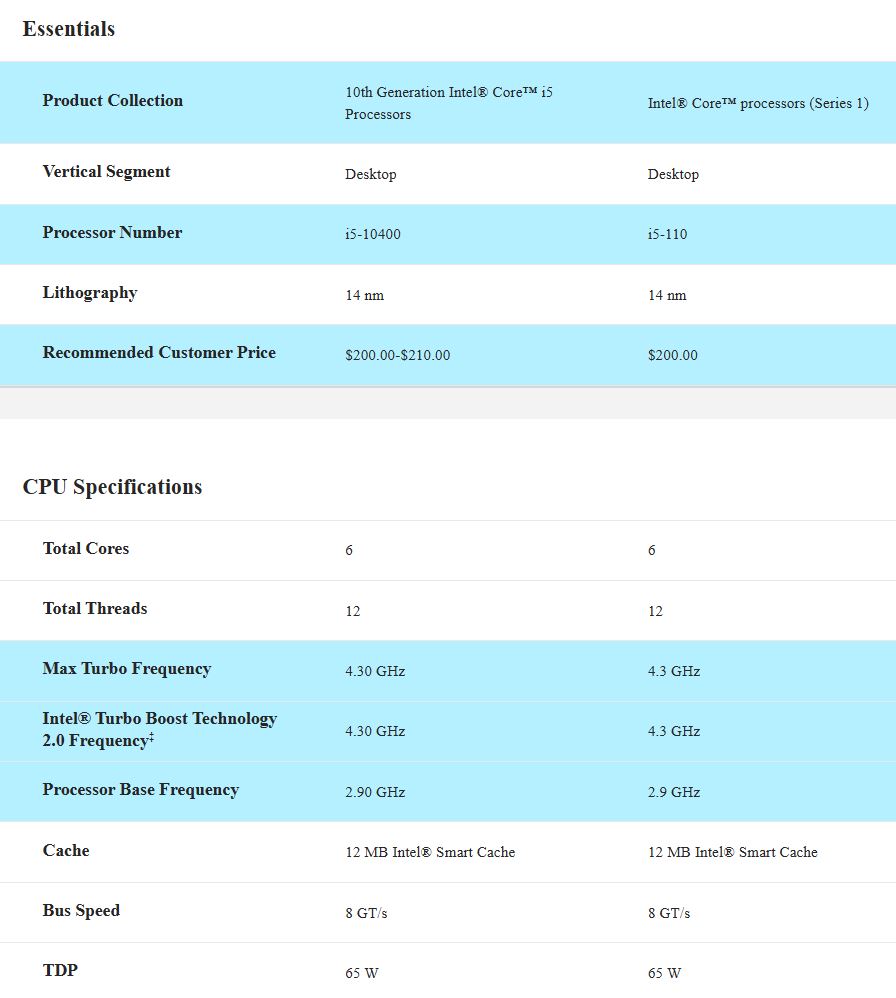The height and width of the screenshot is (998, 896).
Task: Click the Lithography row label
Action: pos(90,293)
